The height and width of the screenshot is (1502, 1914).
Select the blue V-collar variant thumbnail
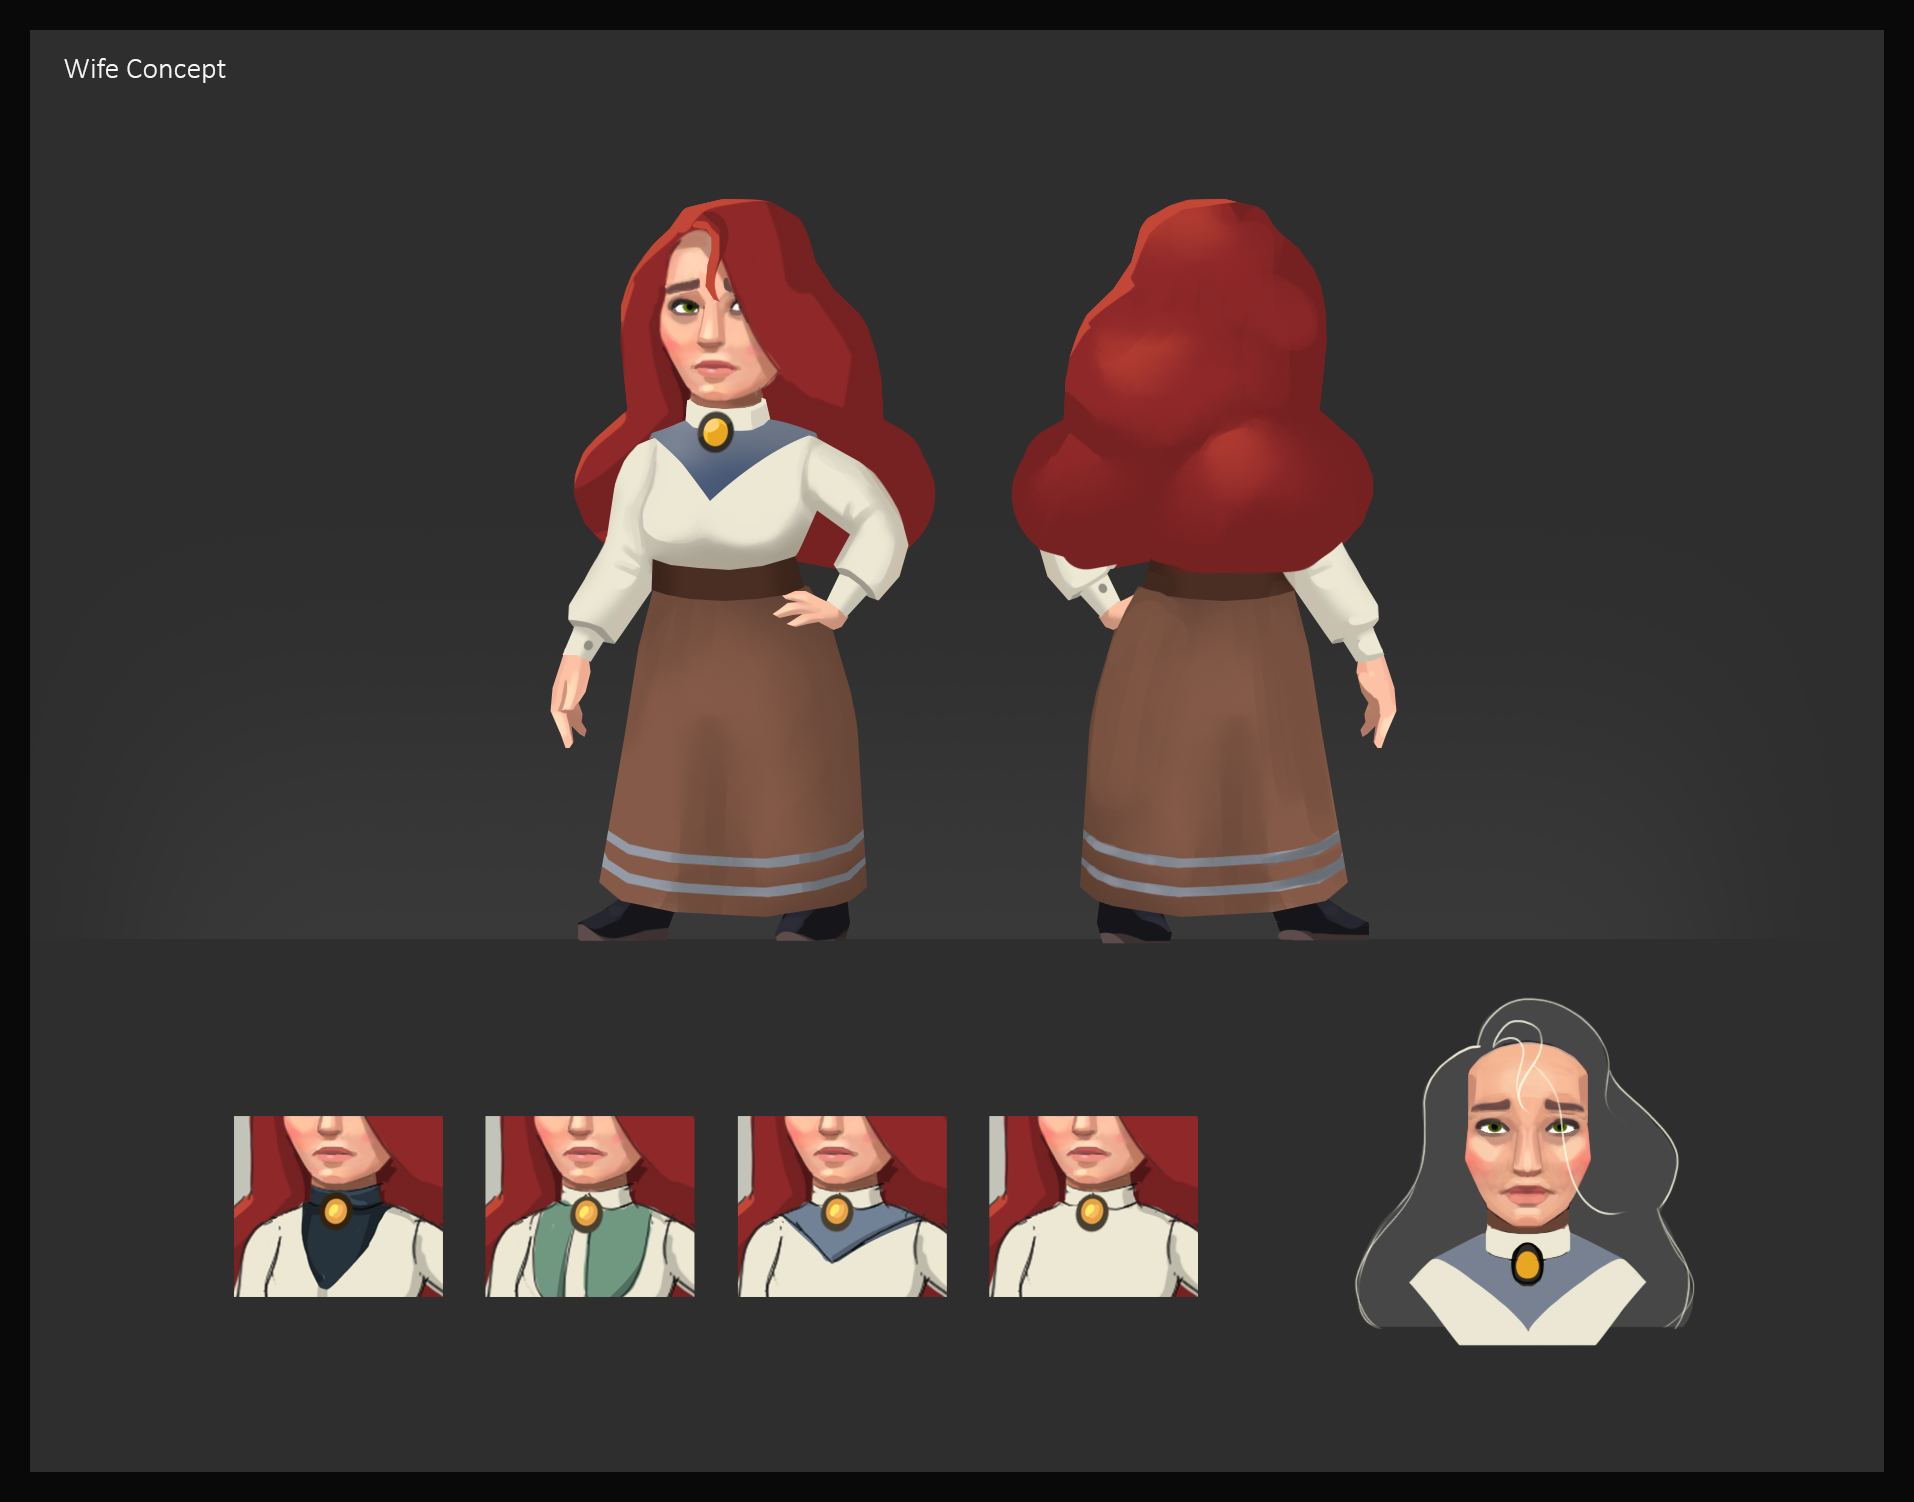[x=842, y=1206]
